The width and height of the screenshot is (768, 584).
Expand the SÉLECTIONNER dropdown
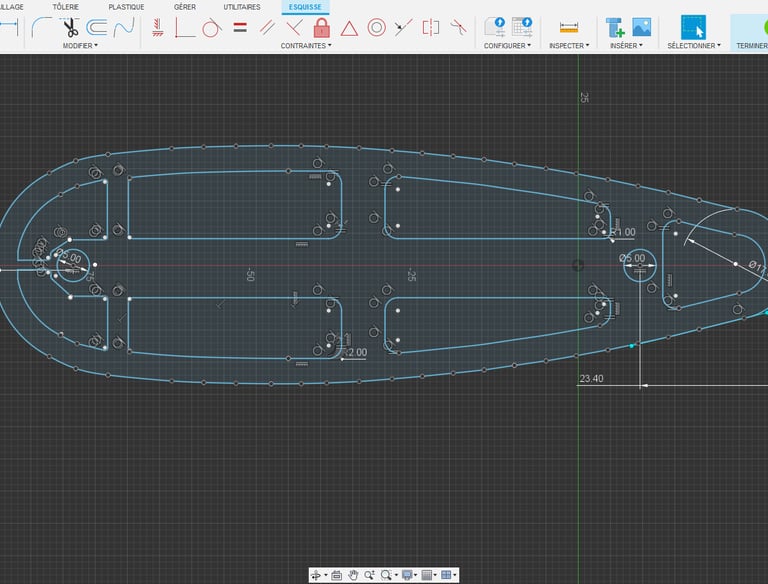pos(694,46)
